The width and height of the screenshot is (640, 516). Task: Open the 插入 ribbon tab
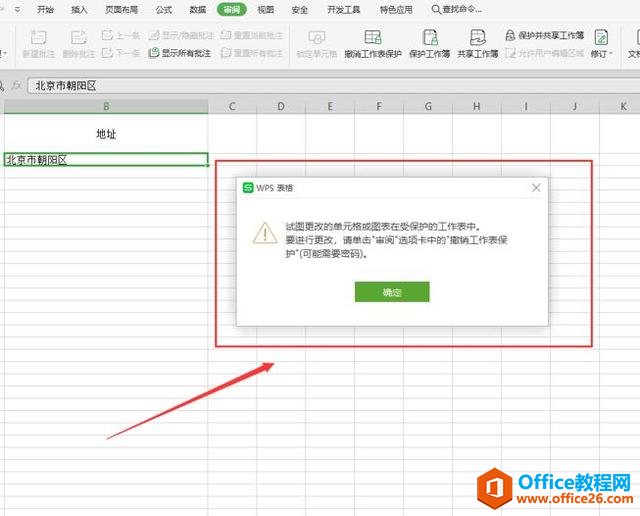pyautogui.click(x=79, y=9)
